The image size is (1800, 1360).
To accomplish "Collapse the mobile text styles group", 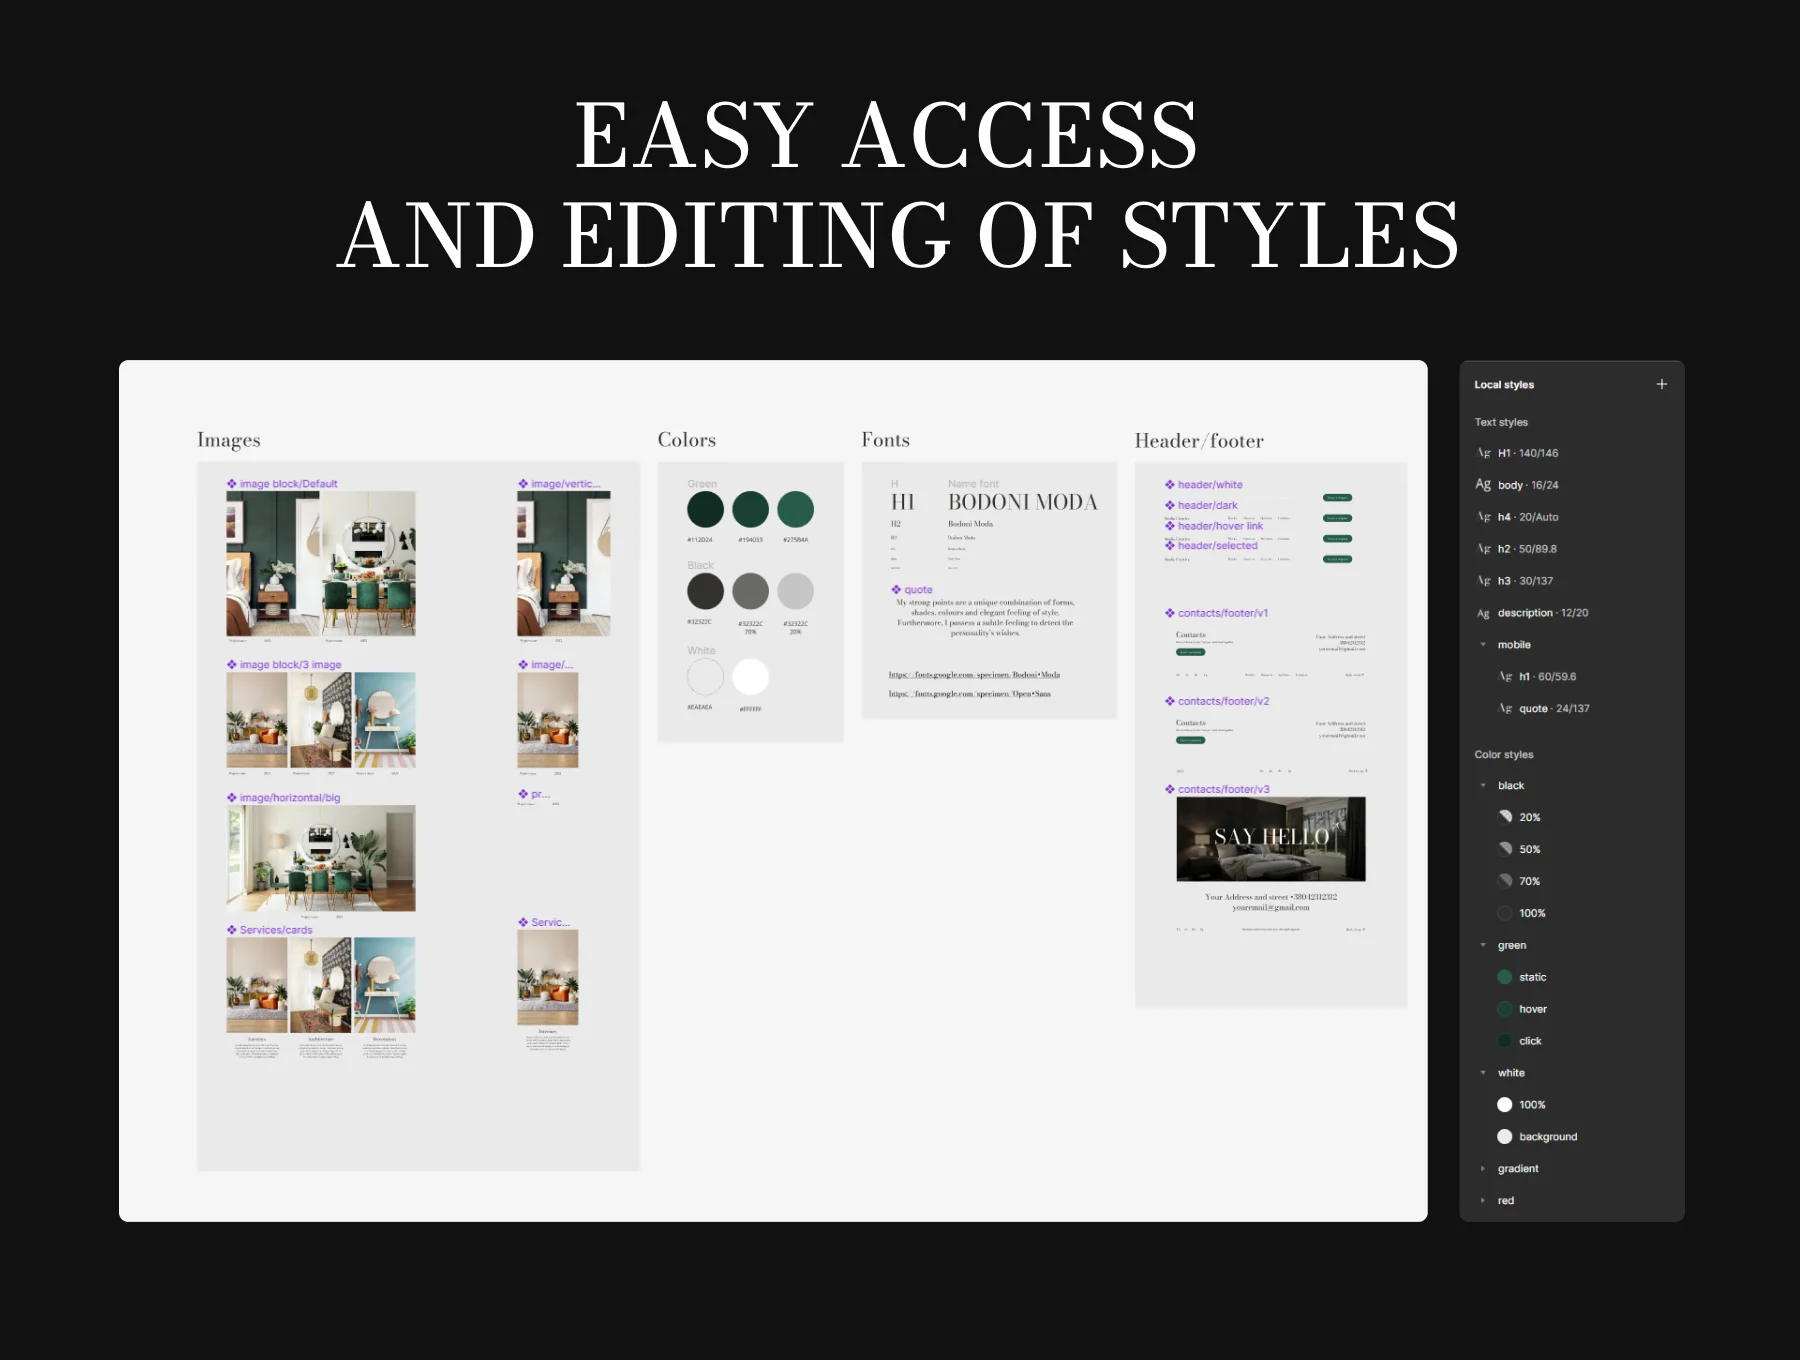I will [x=1483, y=645].
